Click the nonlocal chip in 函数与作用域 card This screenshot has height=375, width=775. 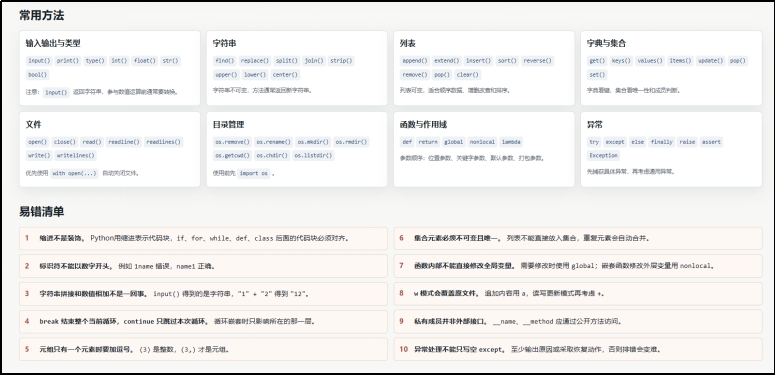482,142
